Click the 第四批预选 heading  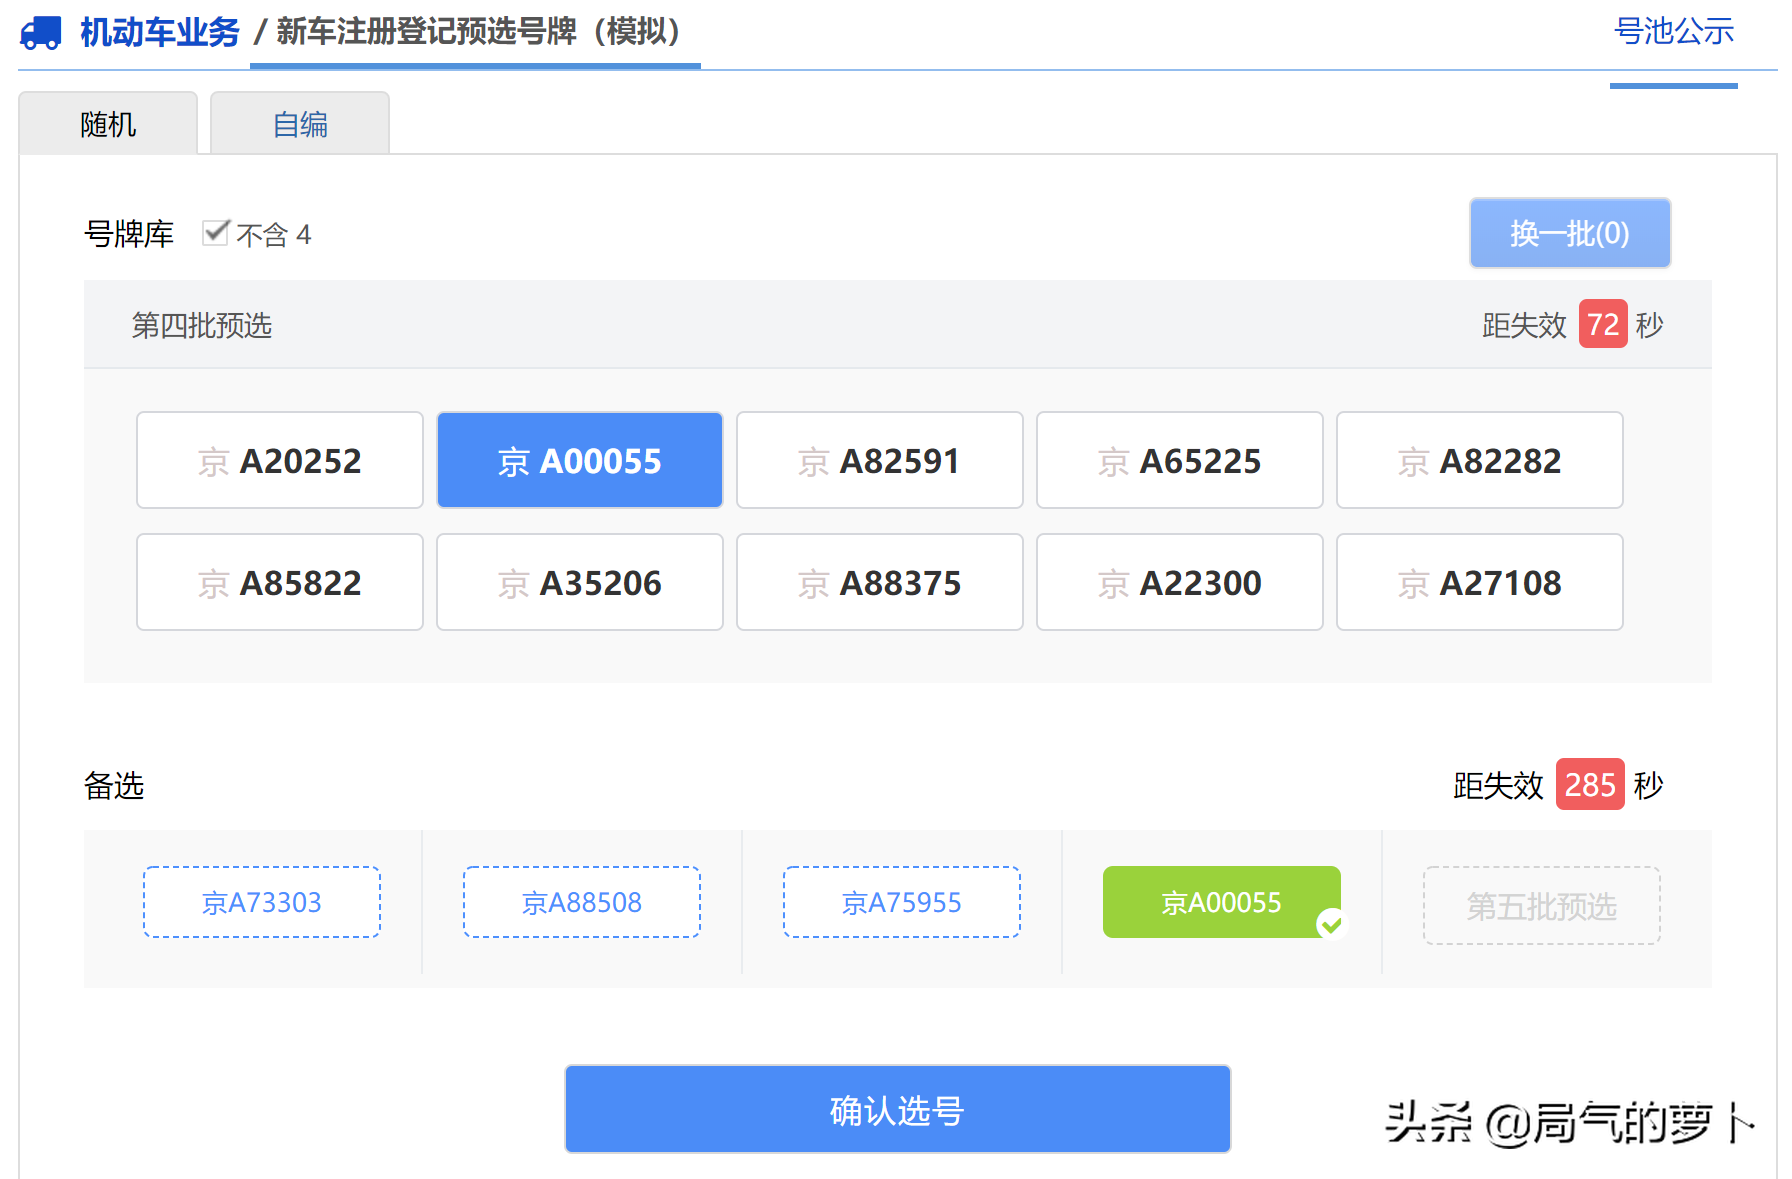pyautogui.click(x=202, y=325)
